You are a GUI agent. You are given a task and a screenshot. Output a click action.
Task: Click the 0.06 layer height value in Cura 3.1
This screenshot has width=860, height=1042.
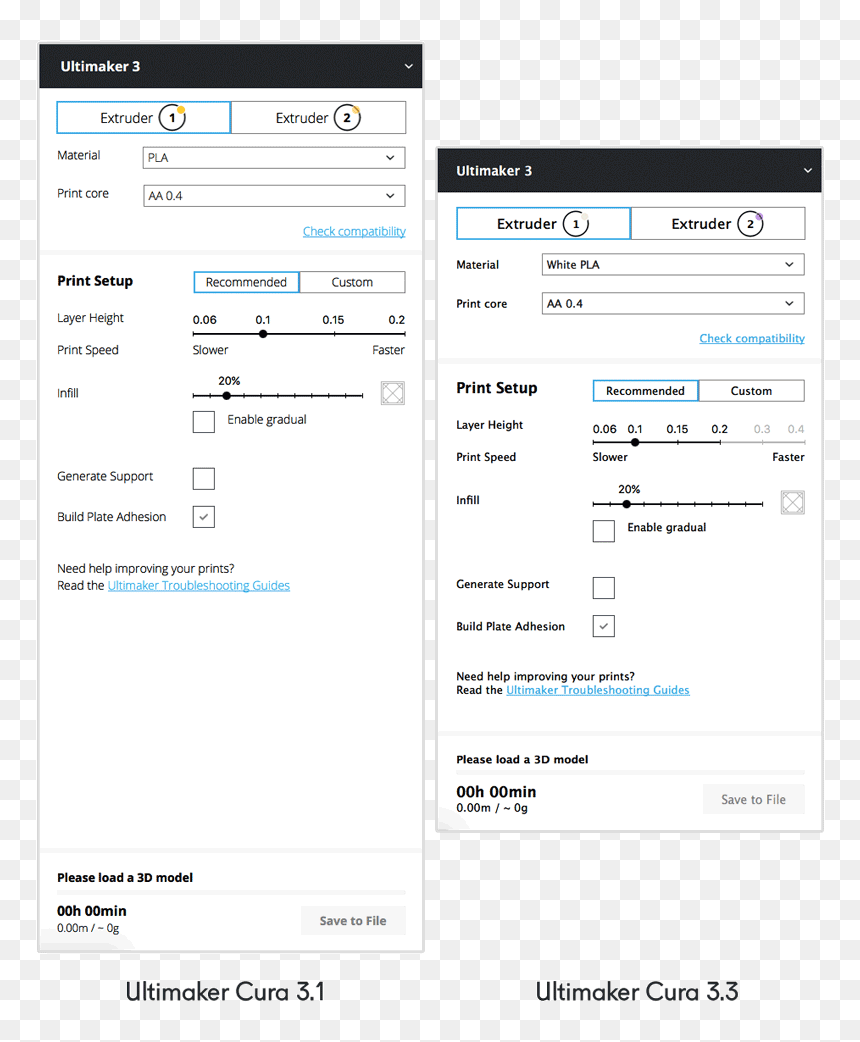point(205,320)
